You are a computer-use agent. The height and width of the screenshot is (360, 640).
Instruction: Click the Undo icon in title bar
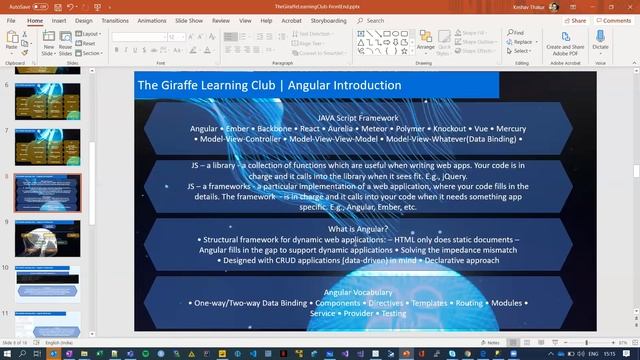pyautogui.click(x=70, y=7)
